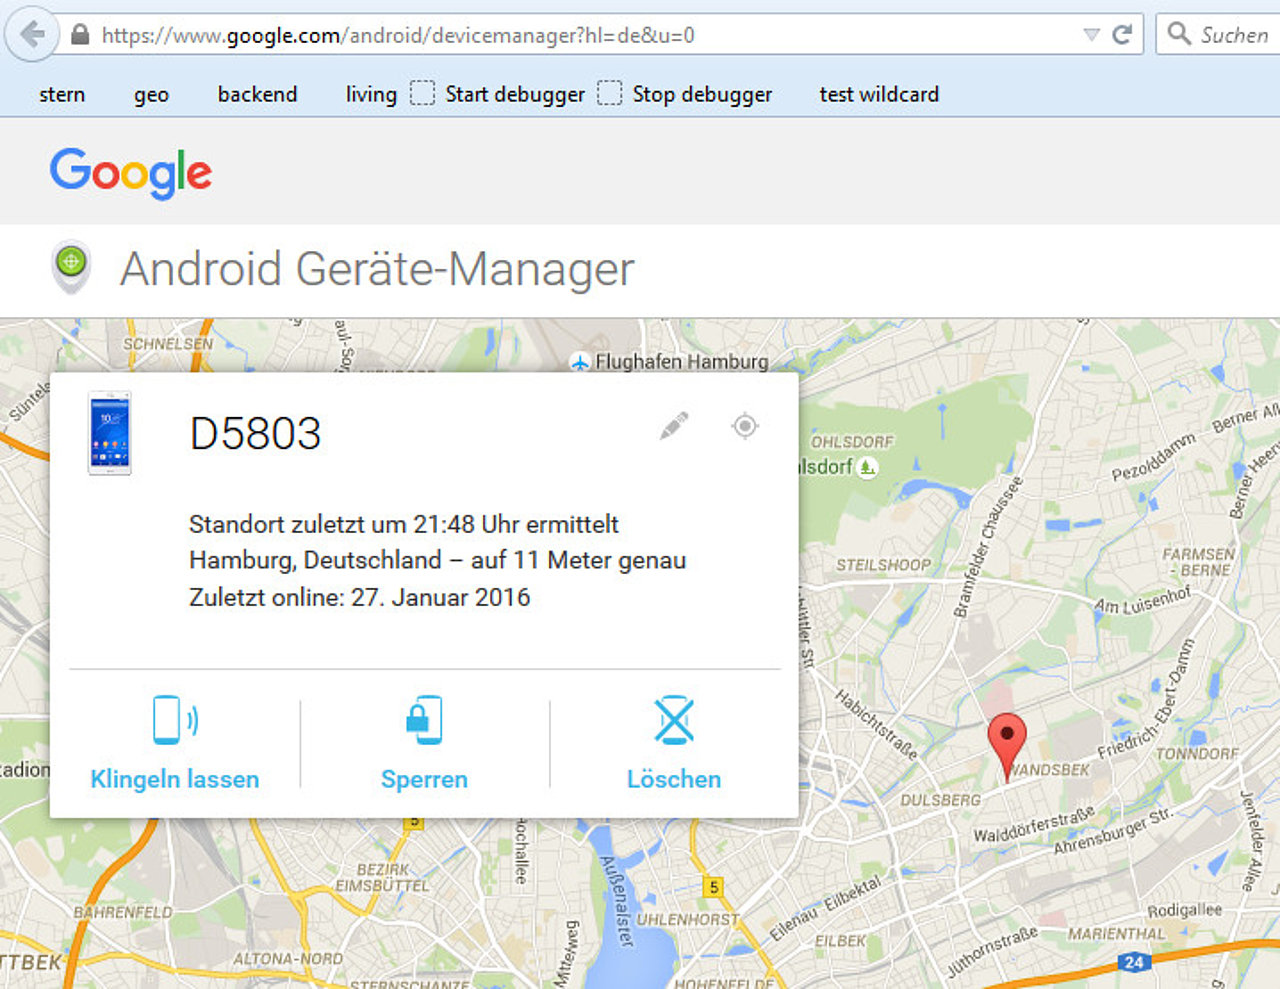Click the FARMSEN - BERNE map label
Viewport: 1280px width, 989px height.
1198,562
